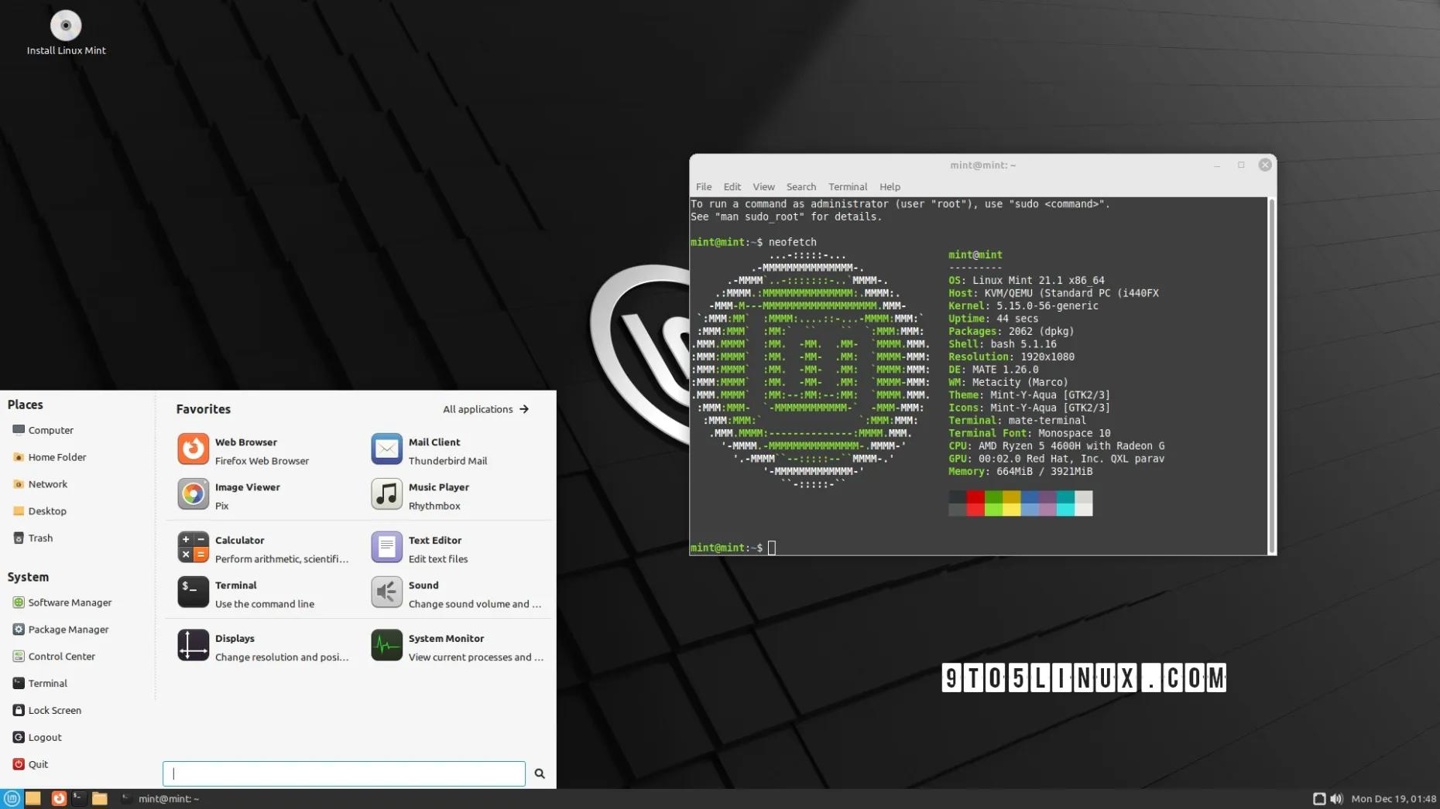The image size is (1440, 809).
Task: Open Music Player Rhythmbox from Favorites
Action: click(458, 495)
